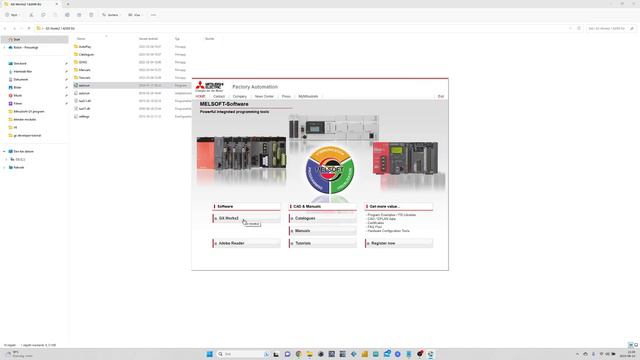This screenshot has width=640, height=360.
Task: Click the Register now button
Action: [x=399, y=243]
